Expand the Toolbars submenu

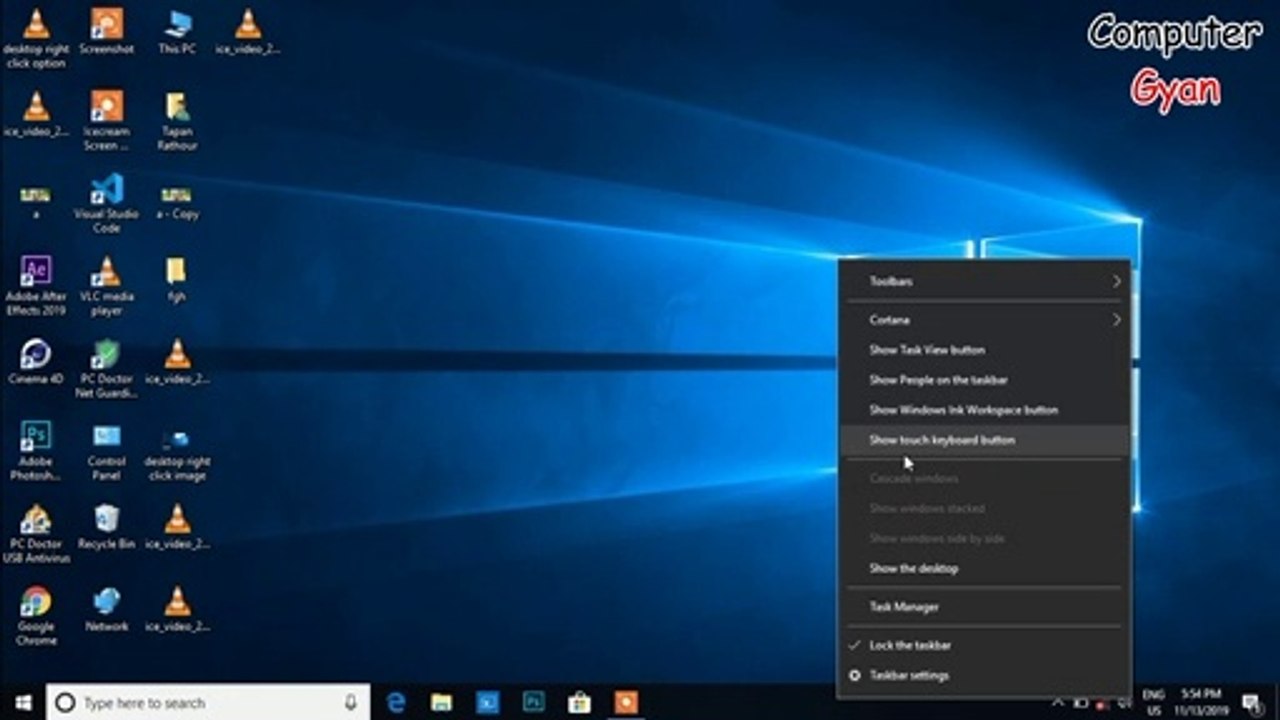pos(984,281)
